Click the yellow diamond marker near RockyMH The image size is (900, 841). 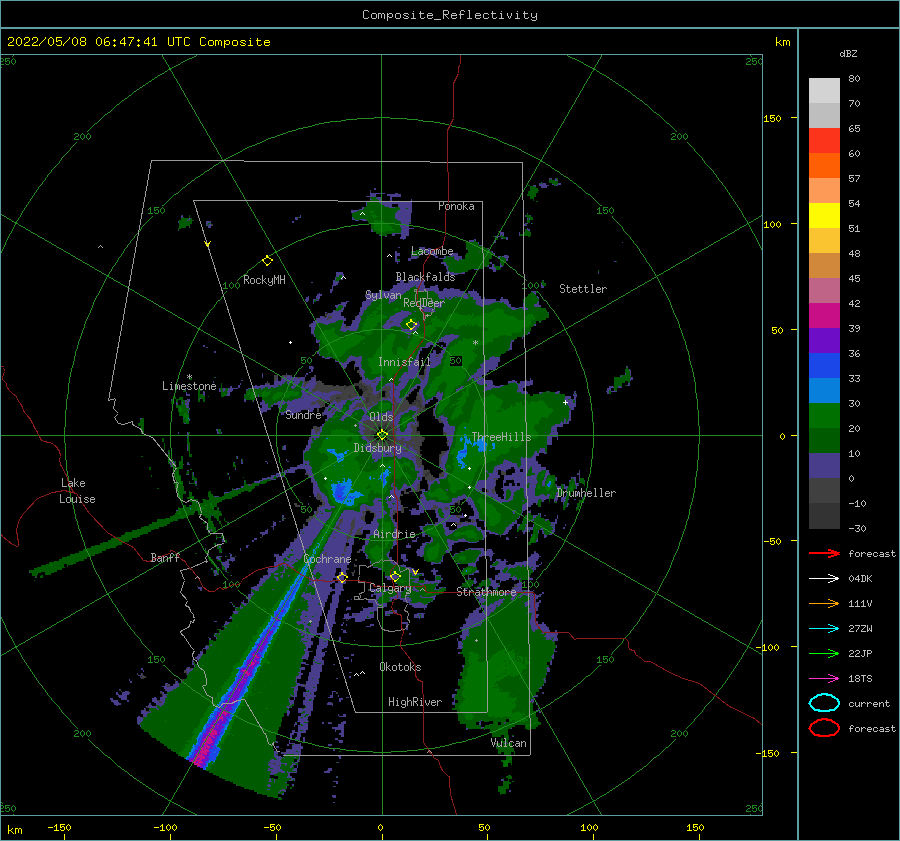tap(267, 261)
